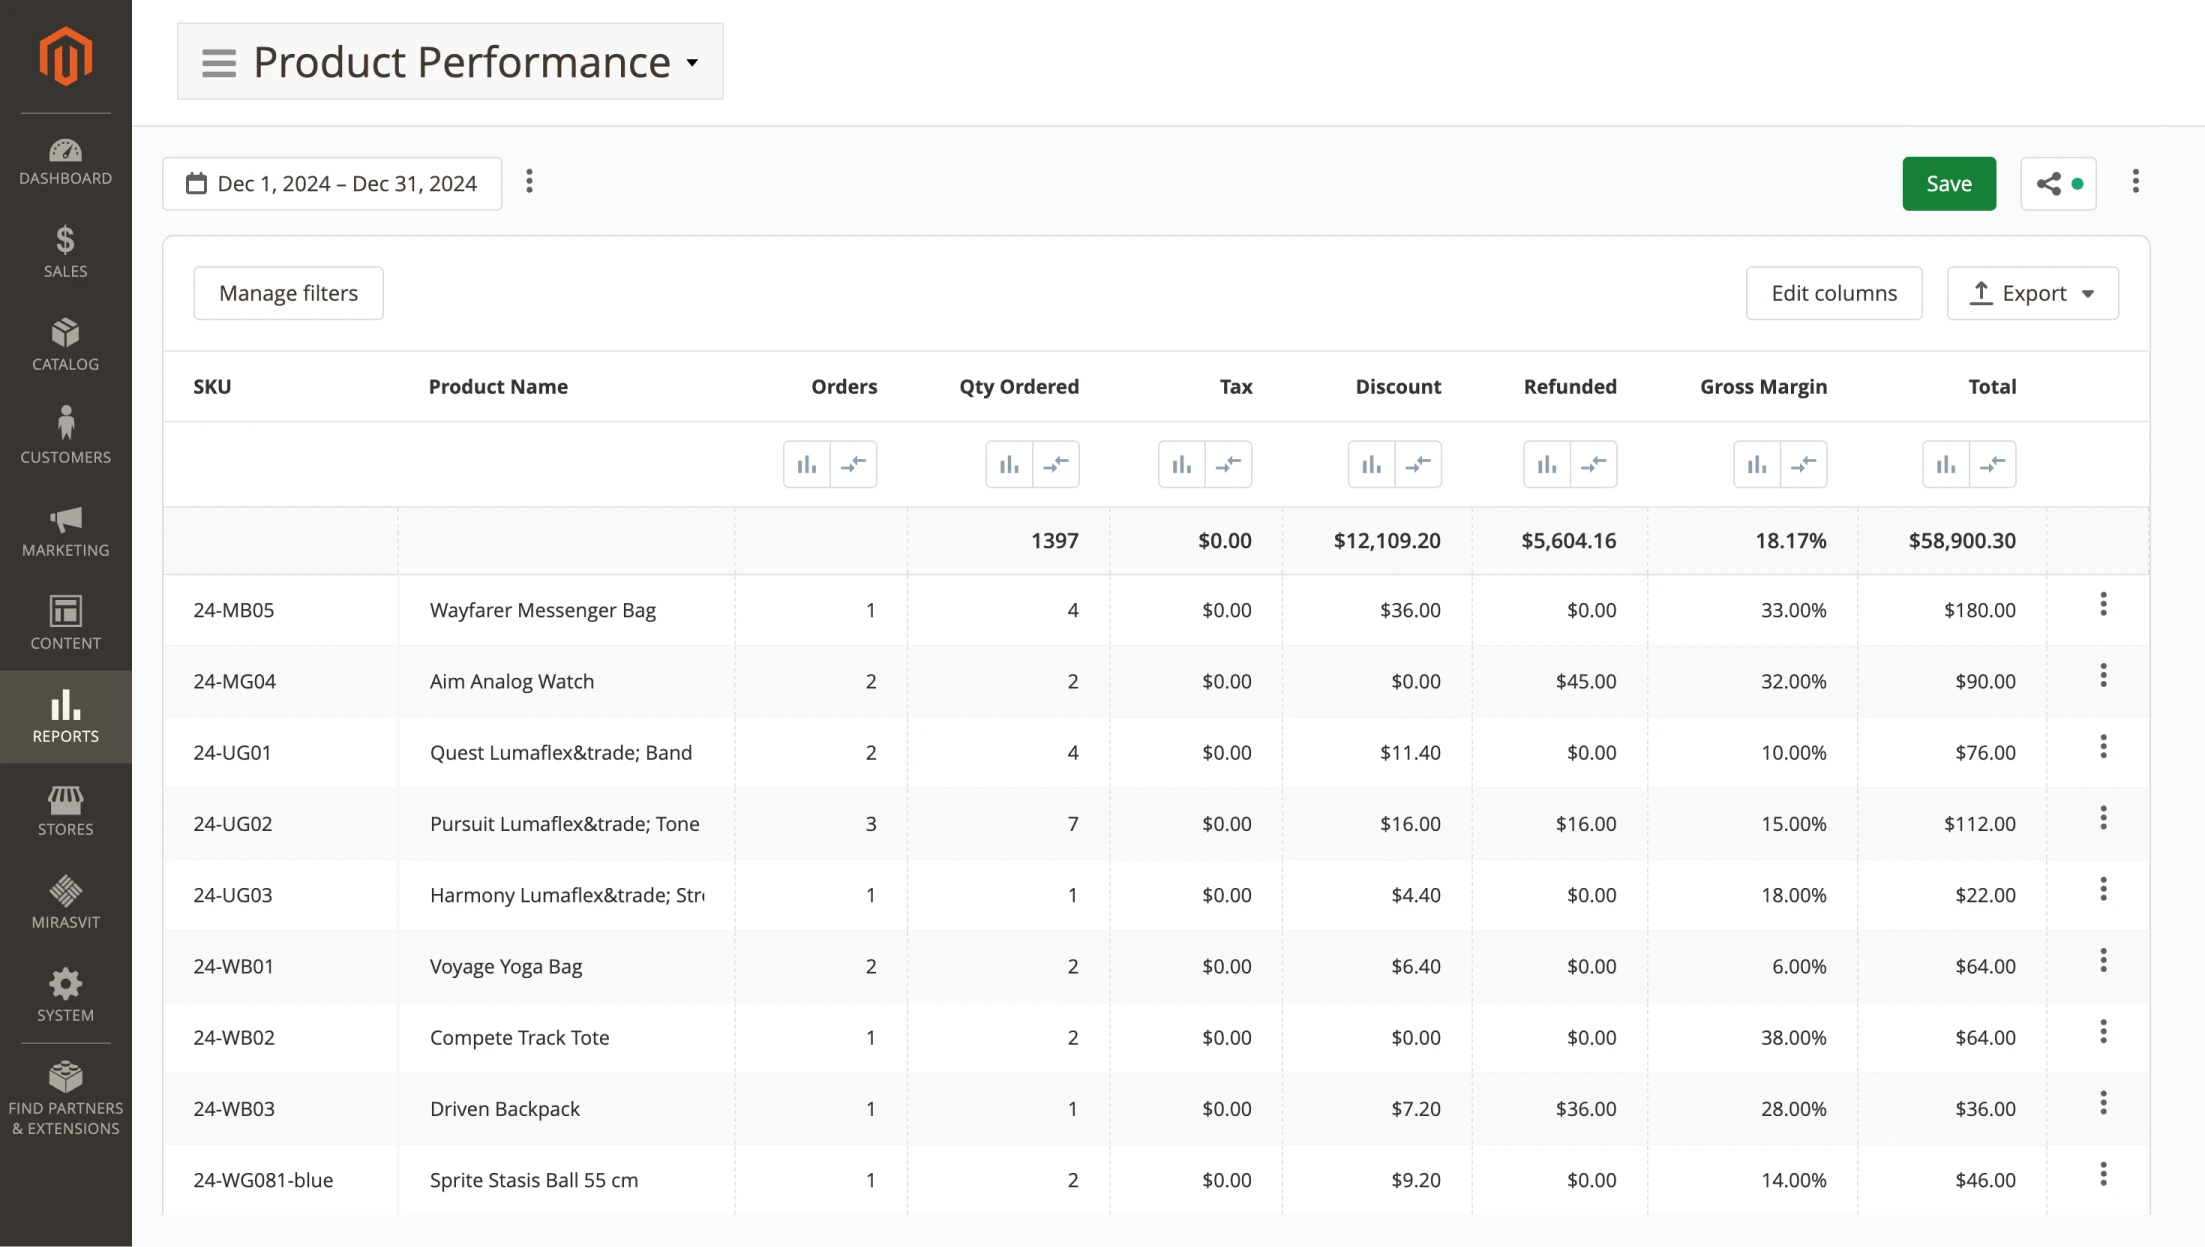This screenshot has height=1247, width=2205.
Task: Open the three-dot menu next to date range
Action: pos(529,182)
